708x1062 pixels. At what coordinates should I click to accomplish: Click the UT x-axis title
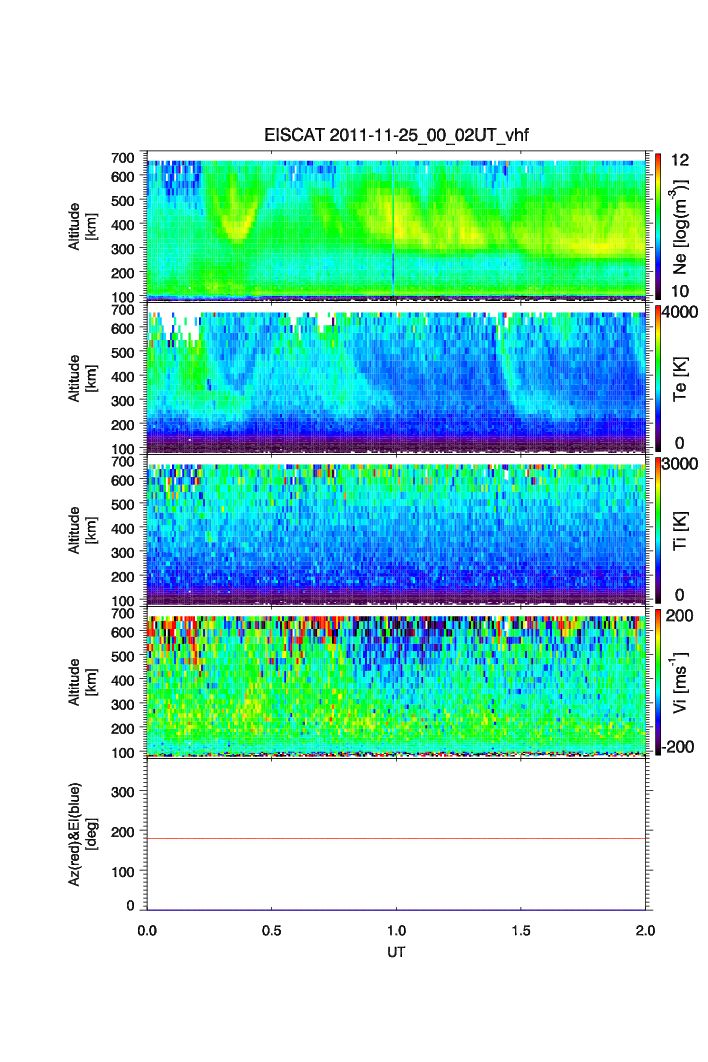coord(396,952)
